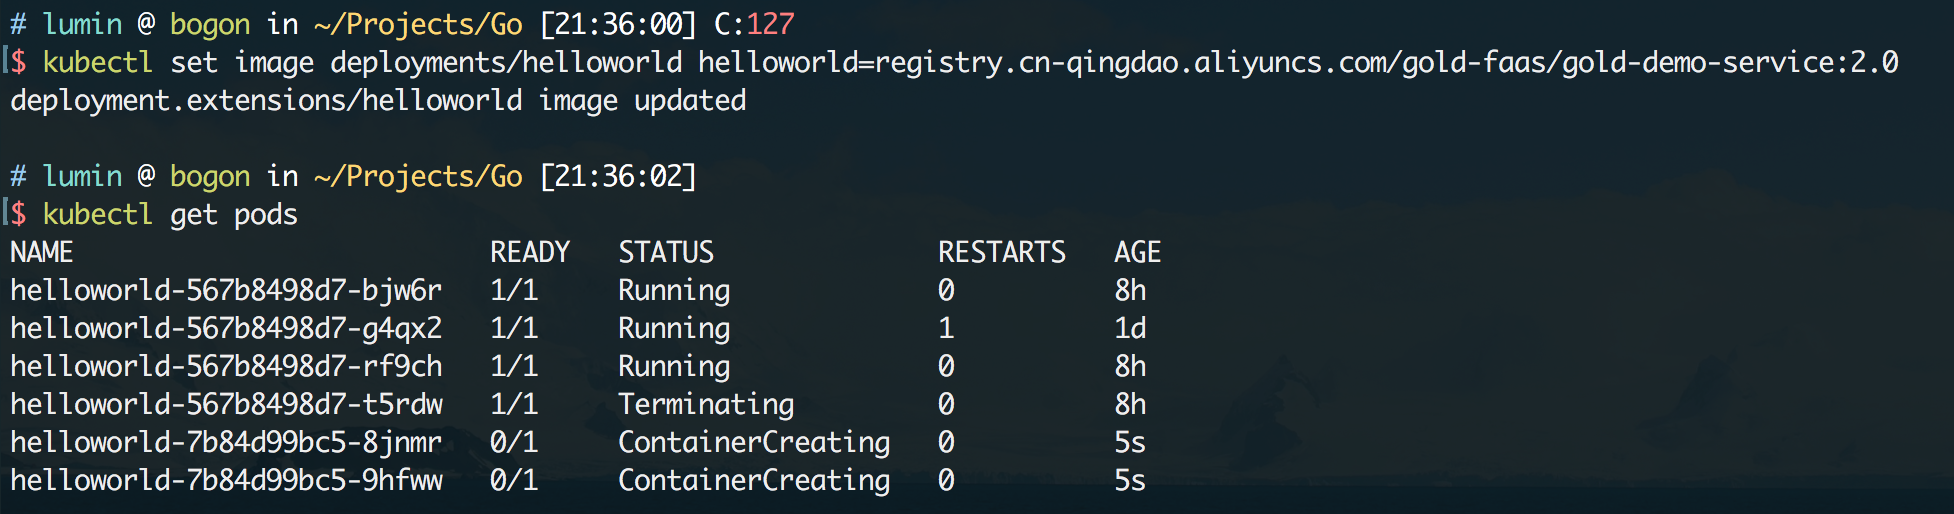Click the RESTARTS column header
The width and height of the screenshot is (1954, 514).
(1002, 252)
